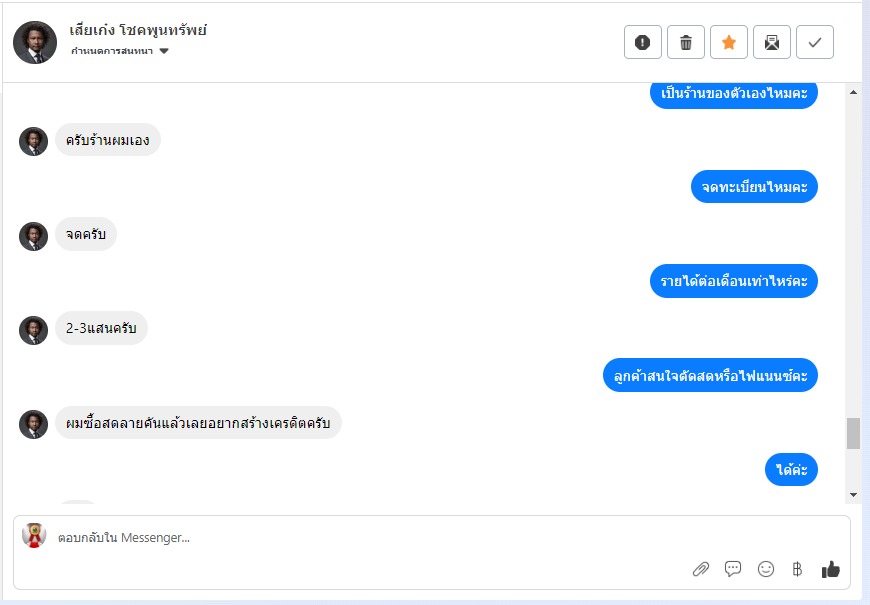Toggle the orange star follow-up marker

[x=729, y=42]
